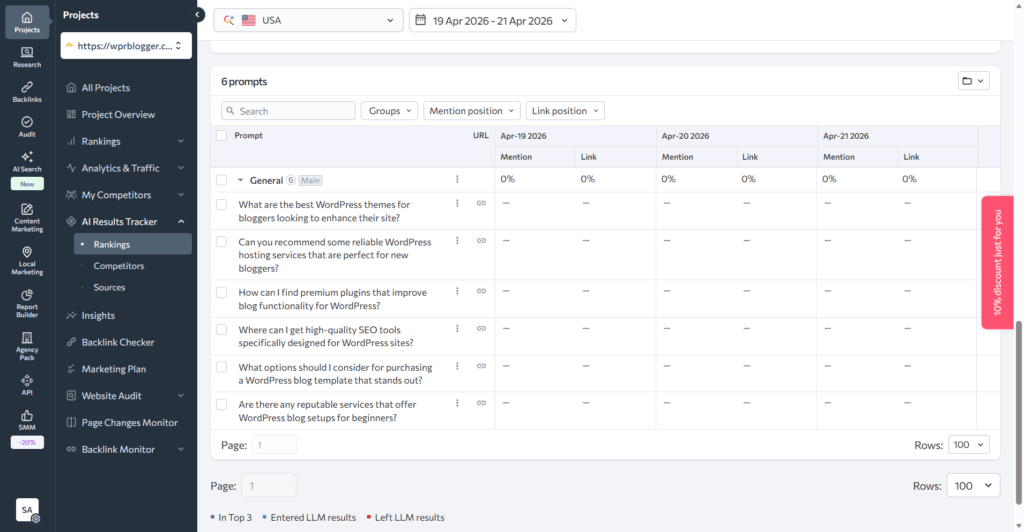
Task: Open AI Search in left rail
Action: (27, 162)
